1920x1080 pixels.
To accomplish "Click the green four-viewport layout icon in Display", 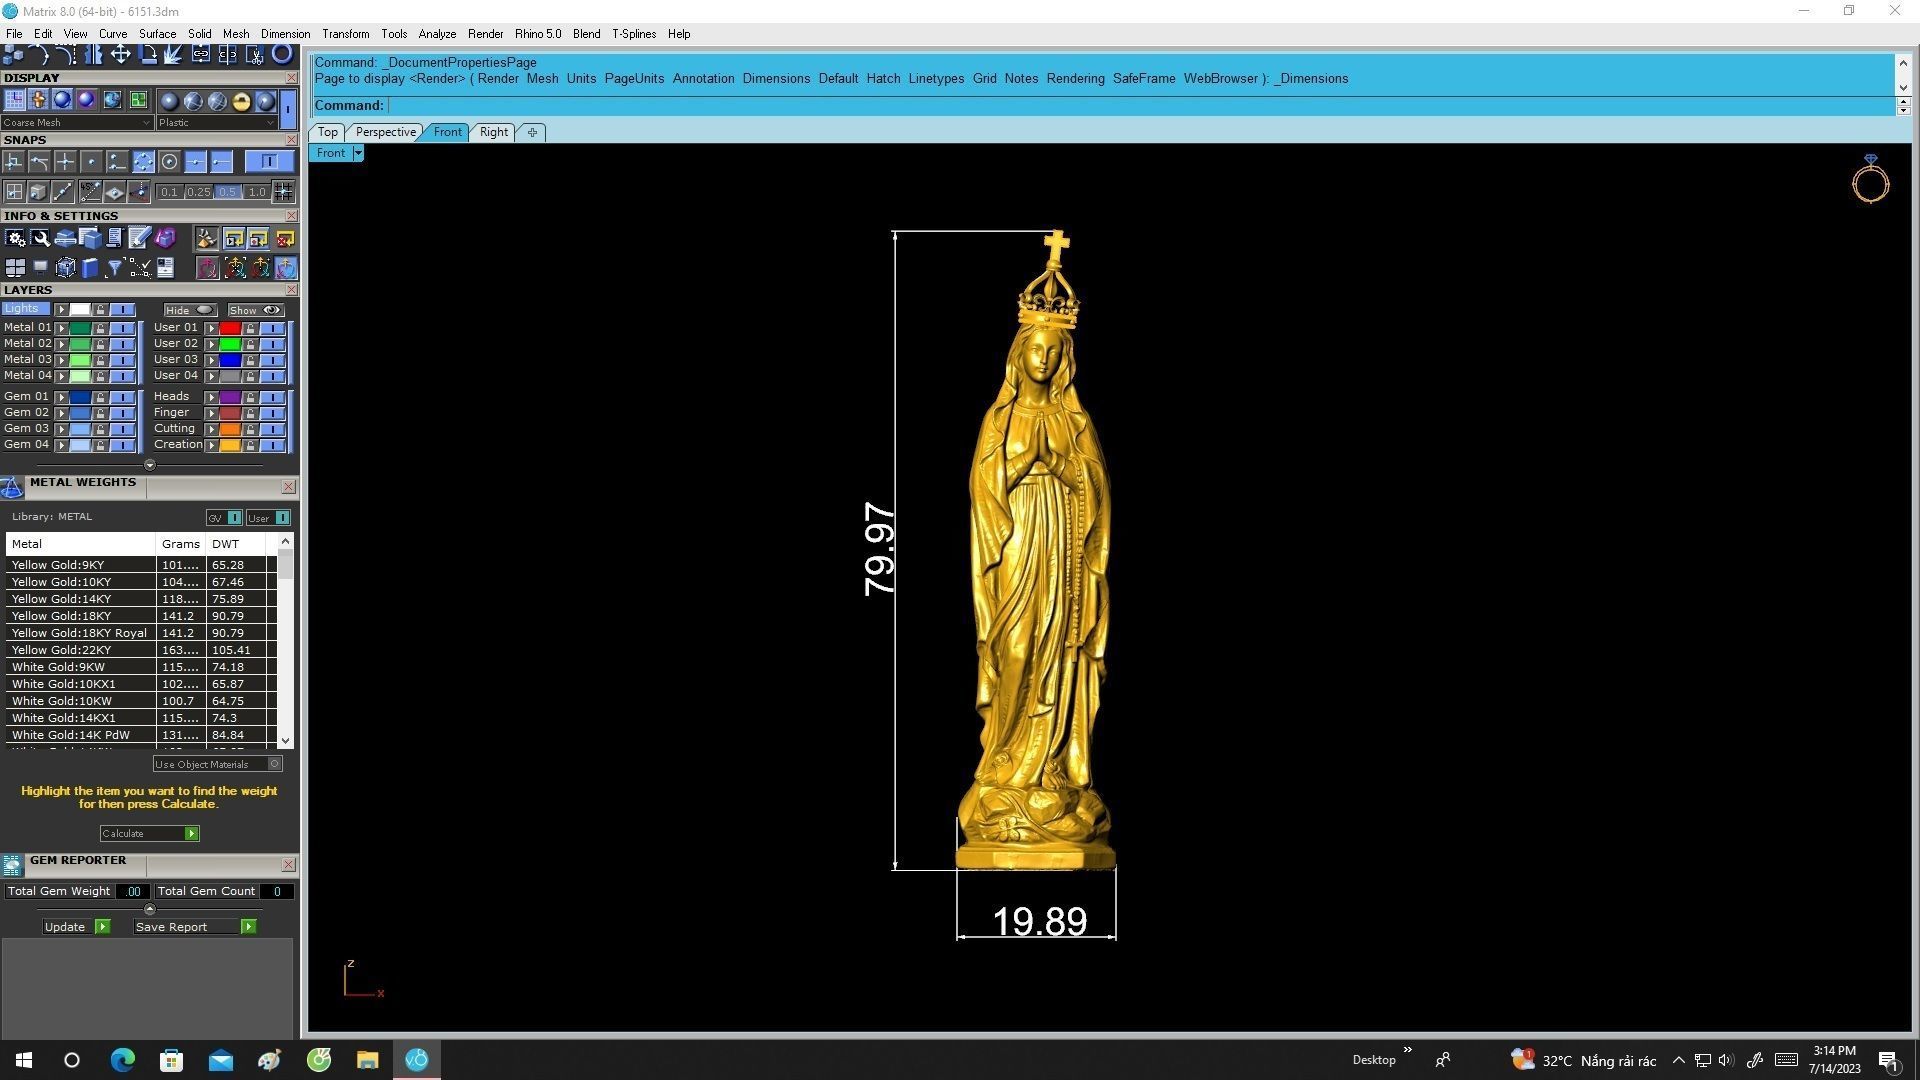I will coord(138,99).
